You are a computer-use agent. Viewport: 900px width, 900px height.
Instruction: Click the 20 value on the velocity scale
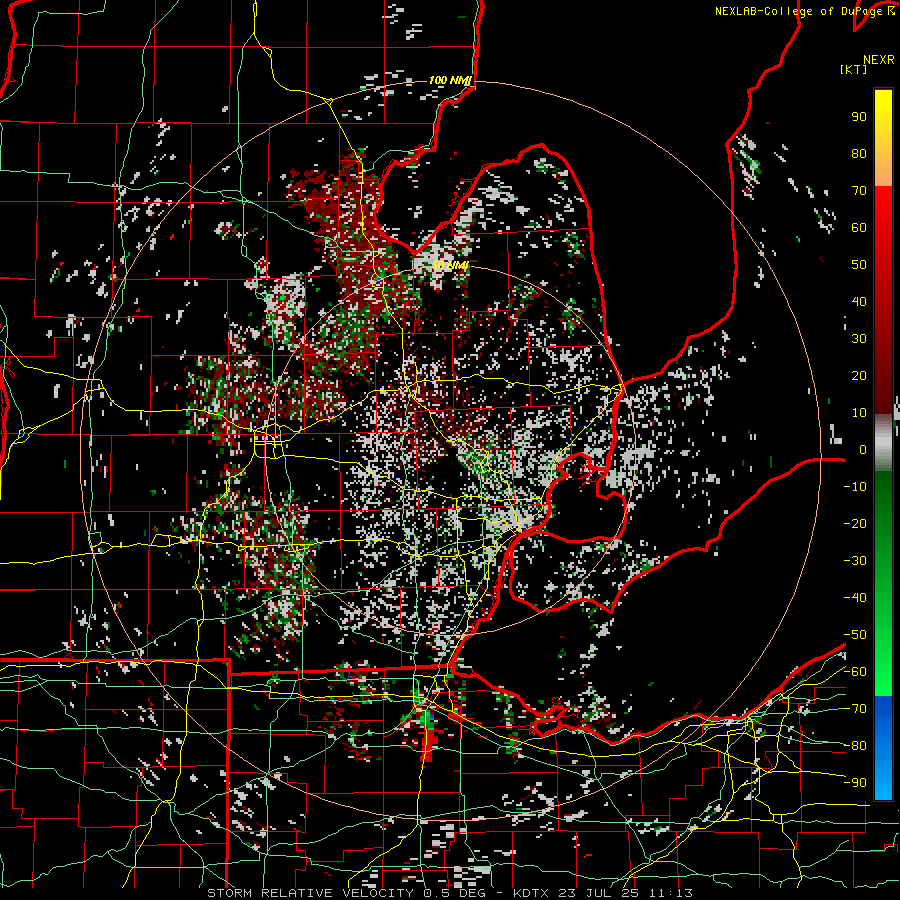coord(859,376)
